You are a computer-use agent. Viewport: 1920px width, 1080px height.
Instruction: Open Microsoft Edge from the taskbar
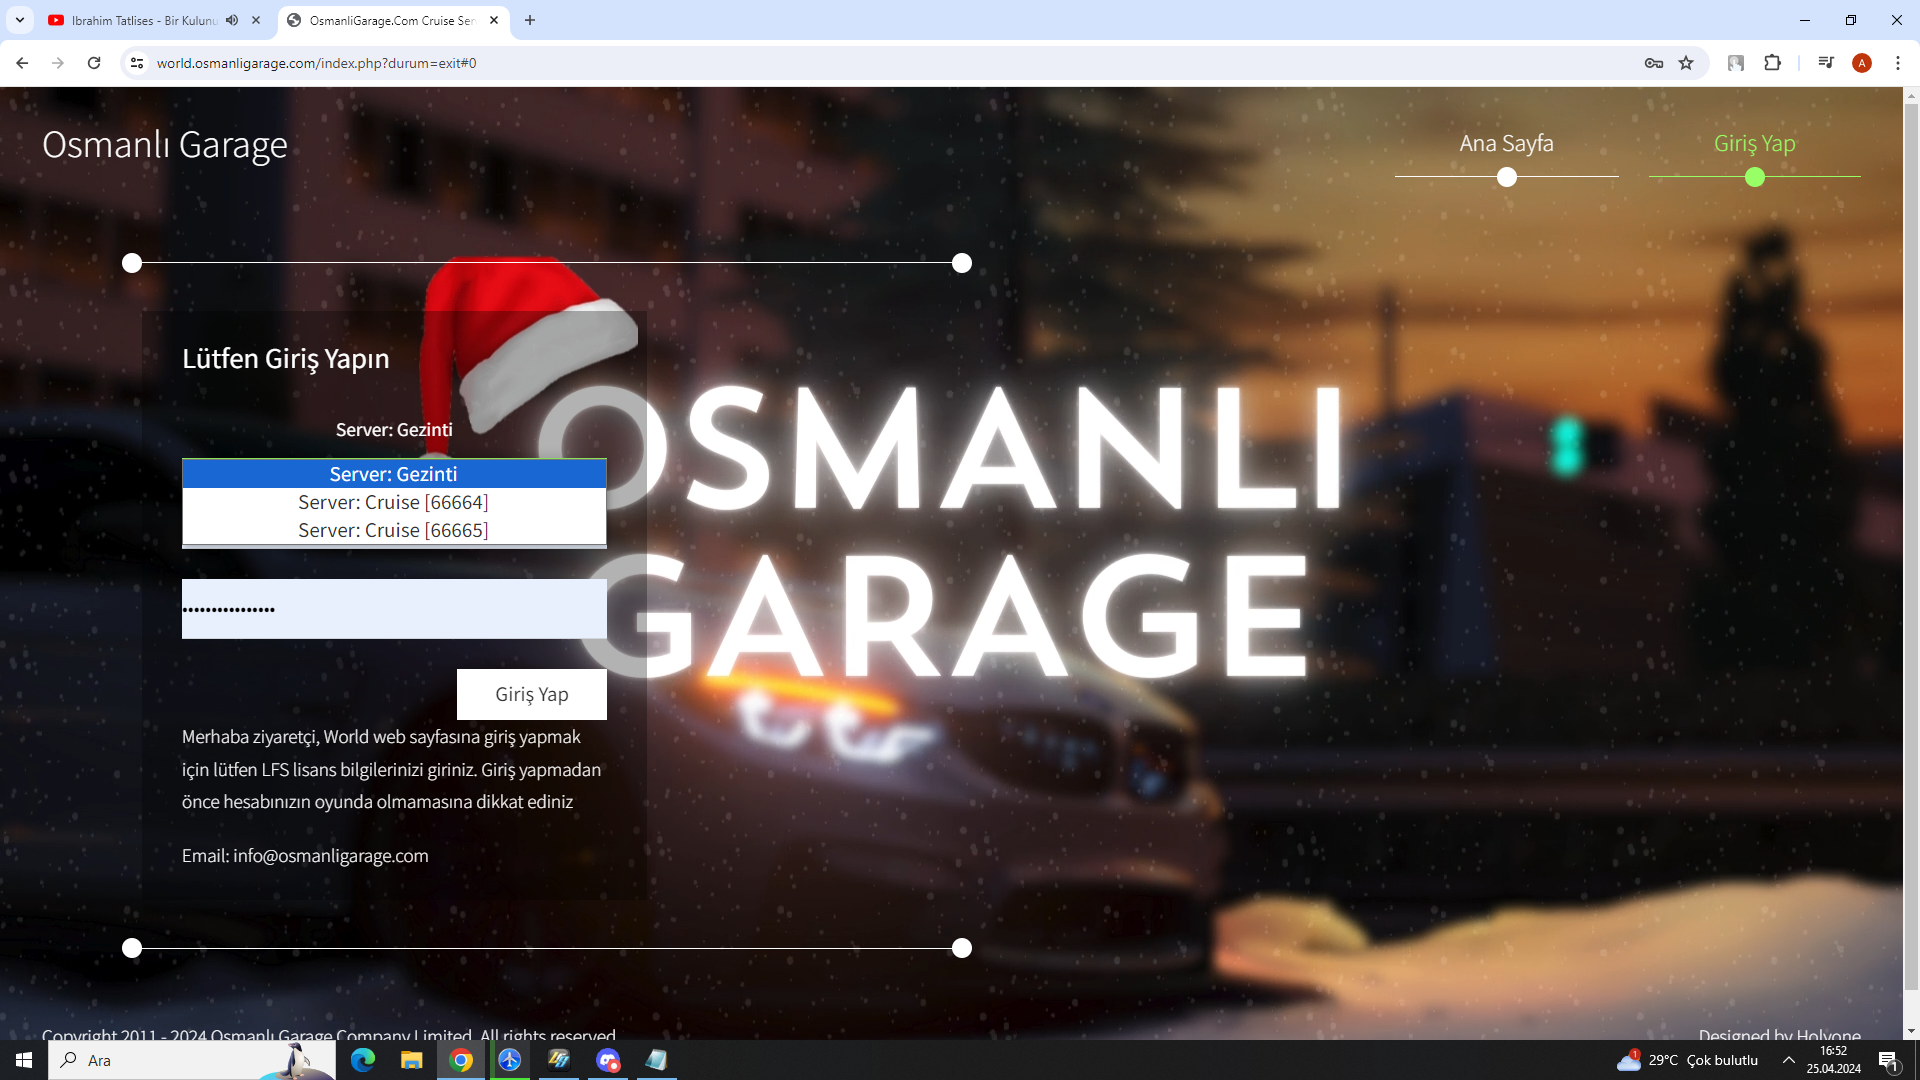(362, 1060)
